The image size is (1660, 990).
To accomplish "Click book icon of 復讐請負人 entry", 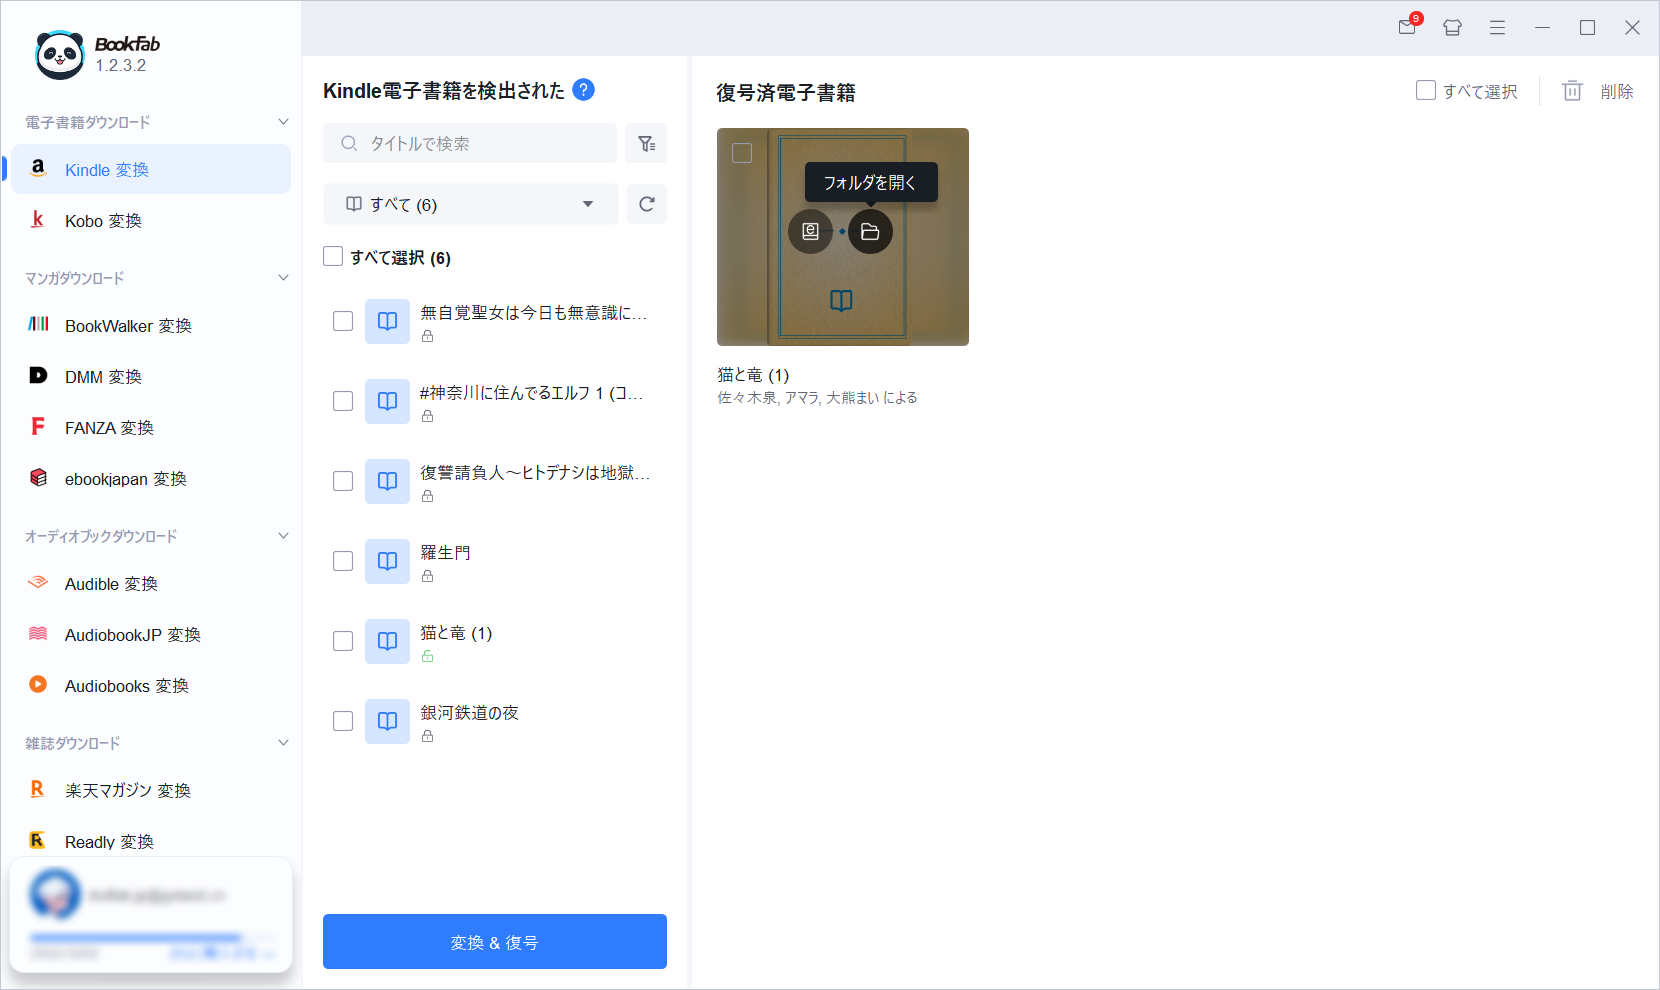I will [x=387, y=481].
